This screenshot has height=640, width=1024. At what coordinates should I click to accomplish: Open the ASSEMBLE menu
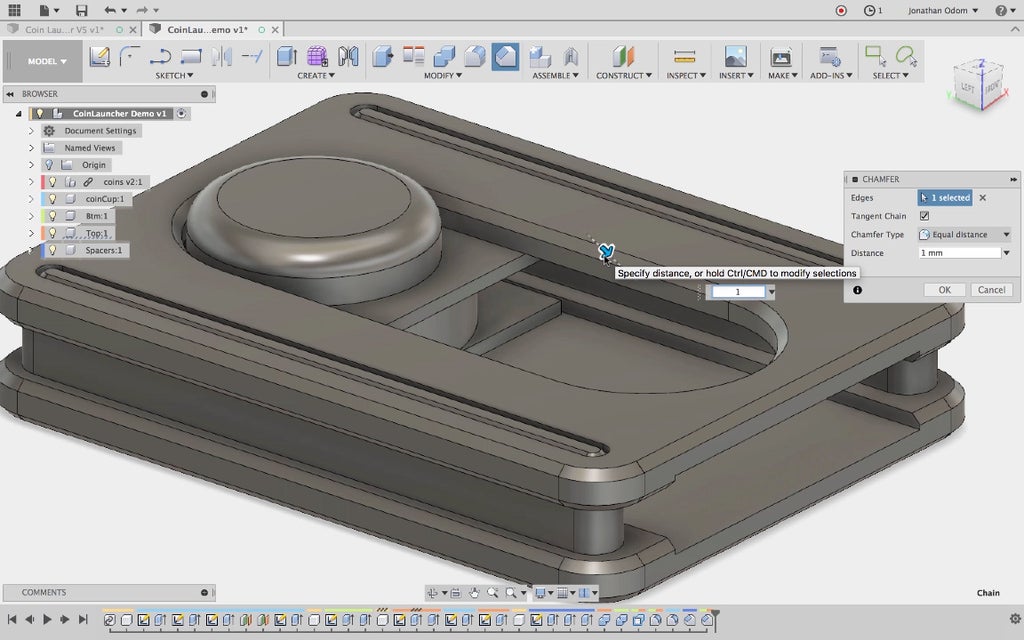(555, 76)
